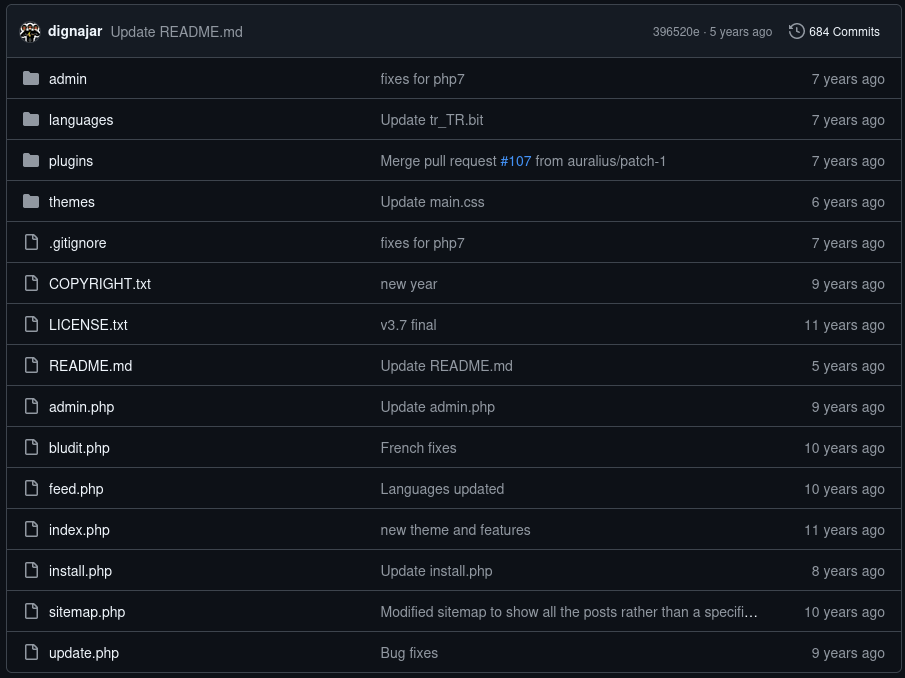Image resolution: width=905 pixels, height=678 pixels.
Task: Open 'Update README.md' latest commit message in header
Action: pos(177,32)
